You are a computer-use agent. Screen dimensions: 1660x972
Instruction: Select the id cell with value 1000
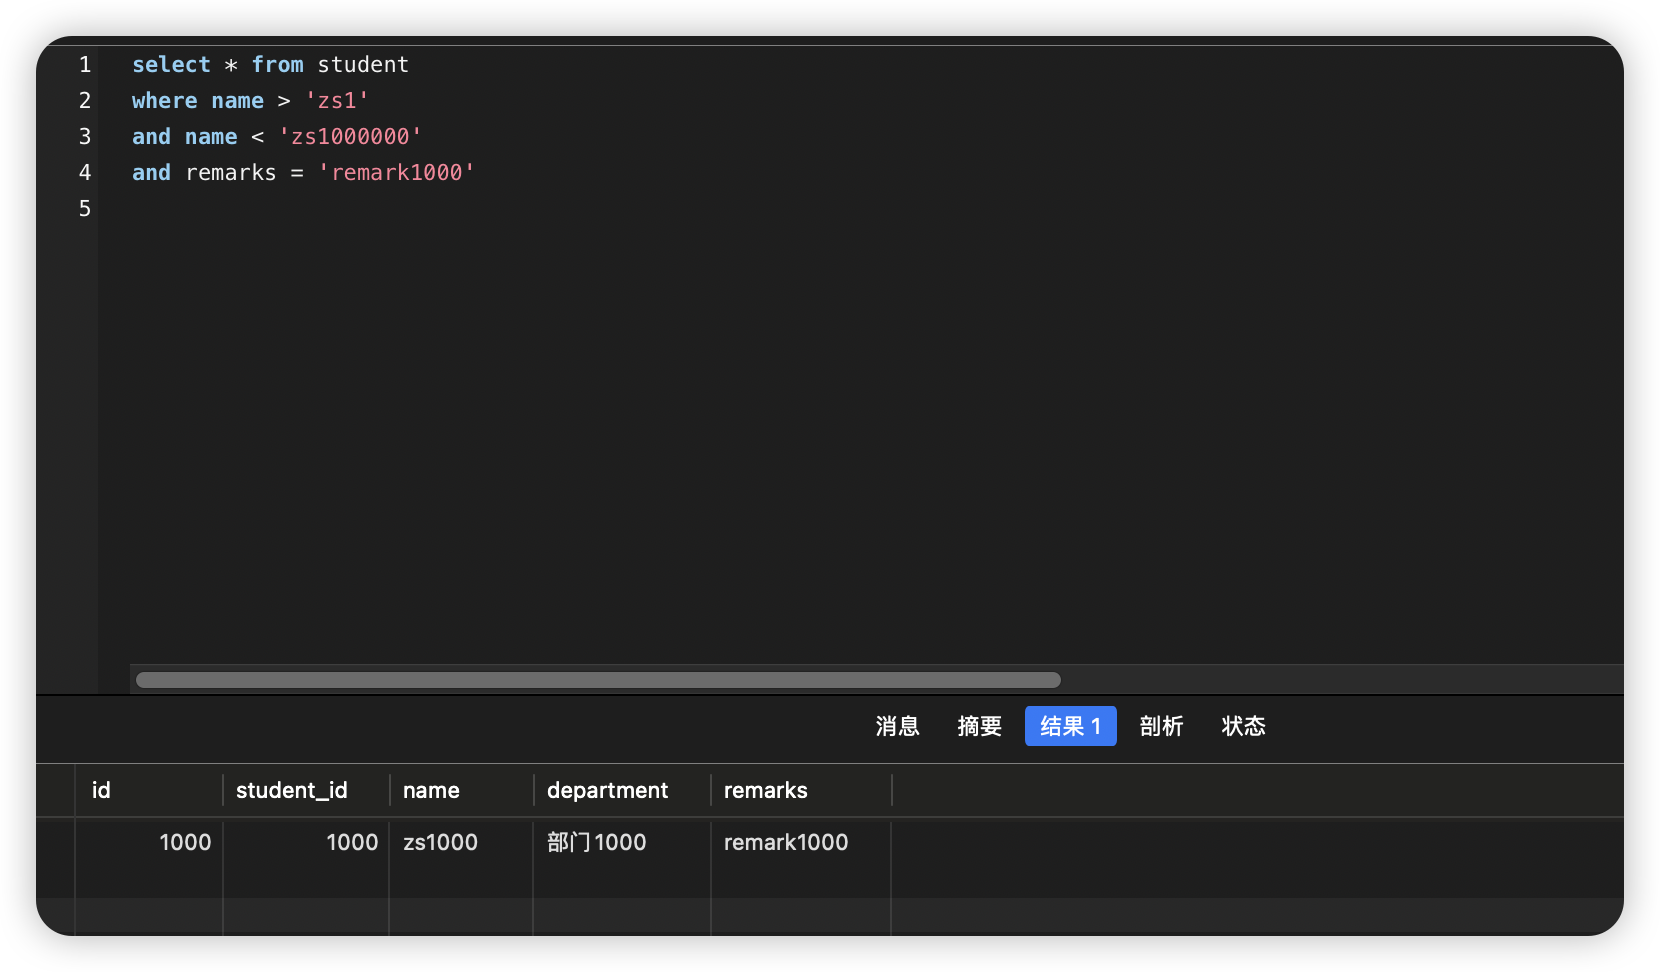coord(149,843)
